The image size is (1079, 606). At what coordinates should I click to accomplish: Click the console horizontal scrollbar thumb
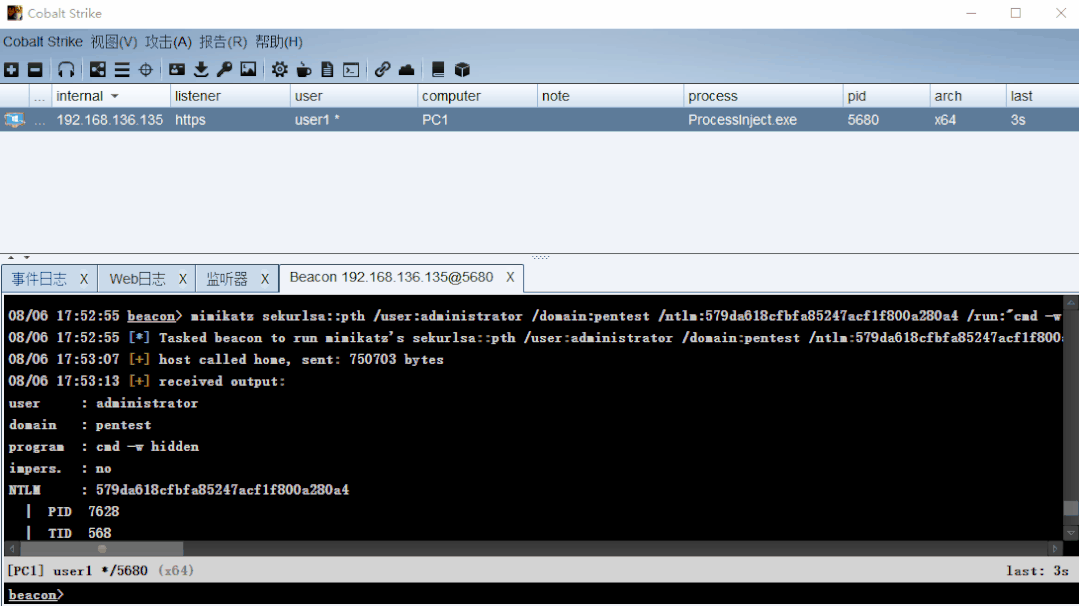(102, 549)
